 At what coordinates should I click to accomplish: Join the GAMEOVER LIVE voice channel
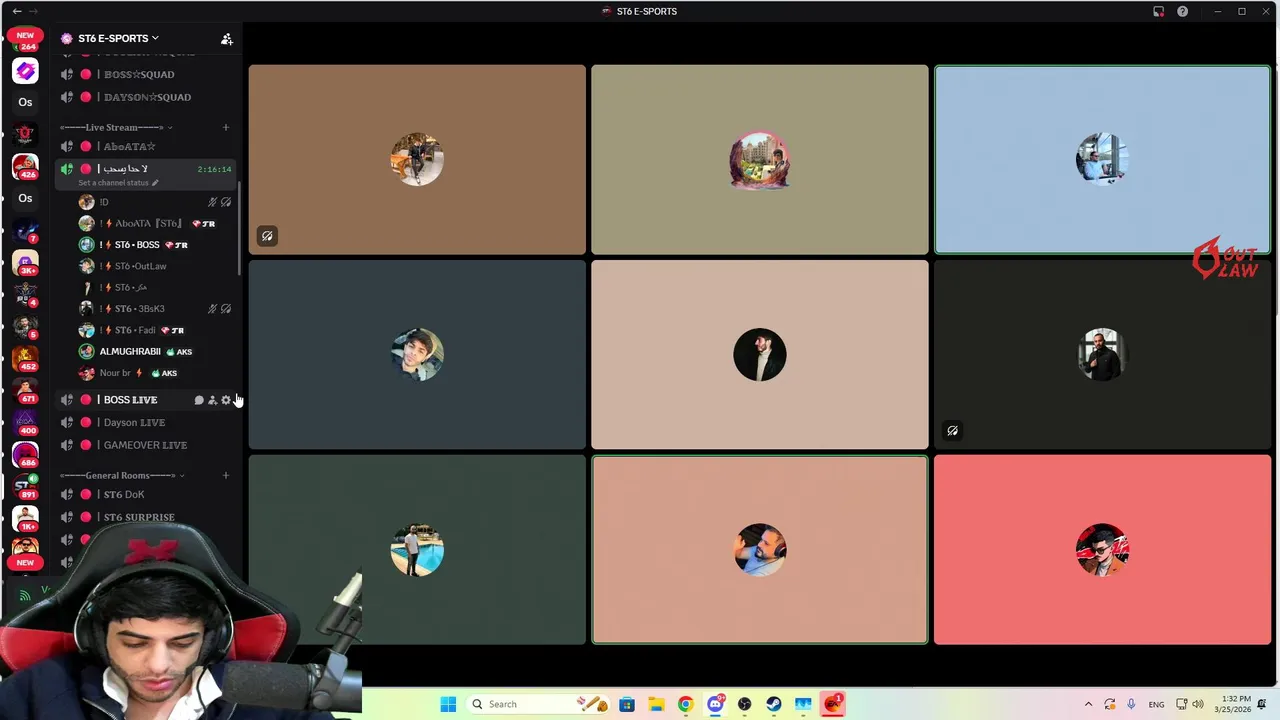pyautogui.click(x=145, y=445)
